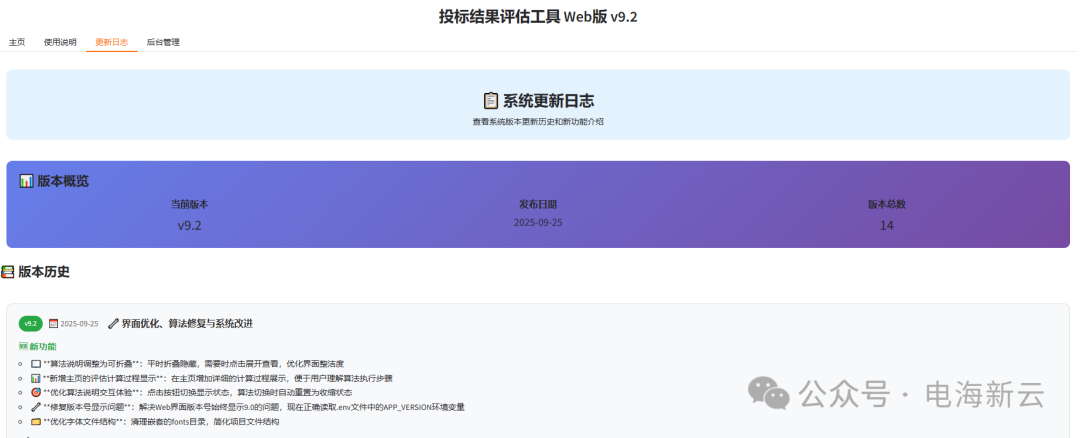This screenshot has width=1080, height=438.
Task: Click the 2025-09-25 date under 发布日期
Action: pyautogui.click(x=538, y=222)
